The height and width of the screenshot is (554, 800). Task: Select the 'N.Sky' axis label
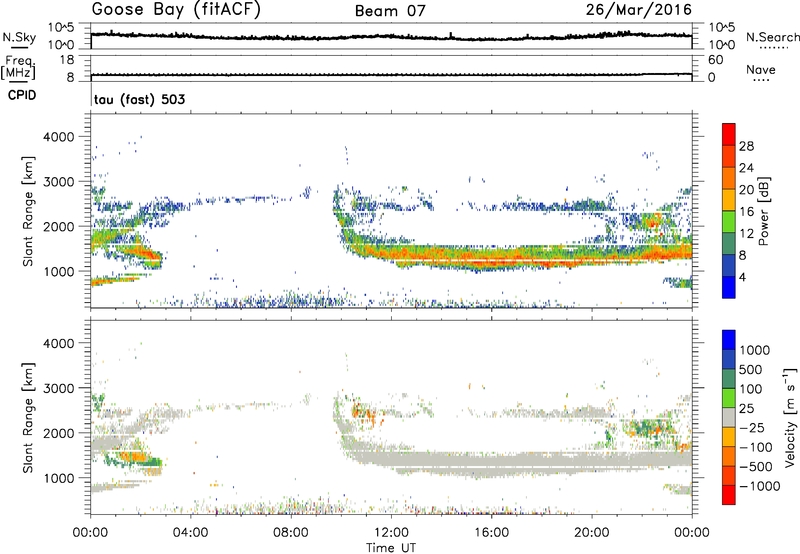[19, 37]
